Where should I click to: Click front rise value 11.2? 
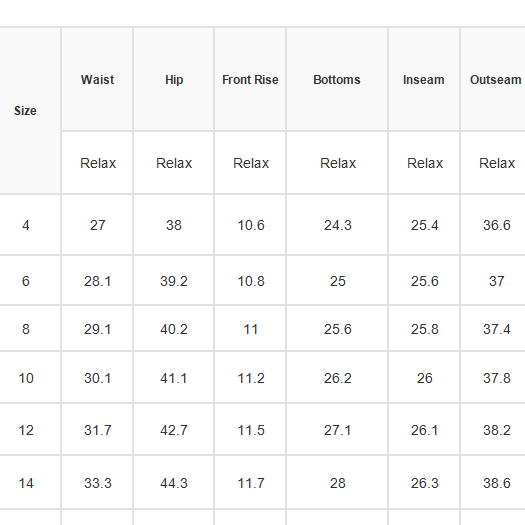[x=250, y=378]
